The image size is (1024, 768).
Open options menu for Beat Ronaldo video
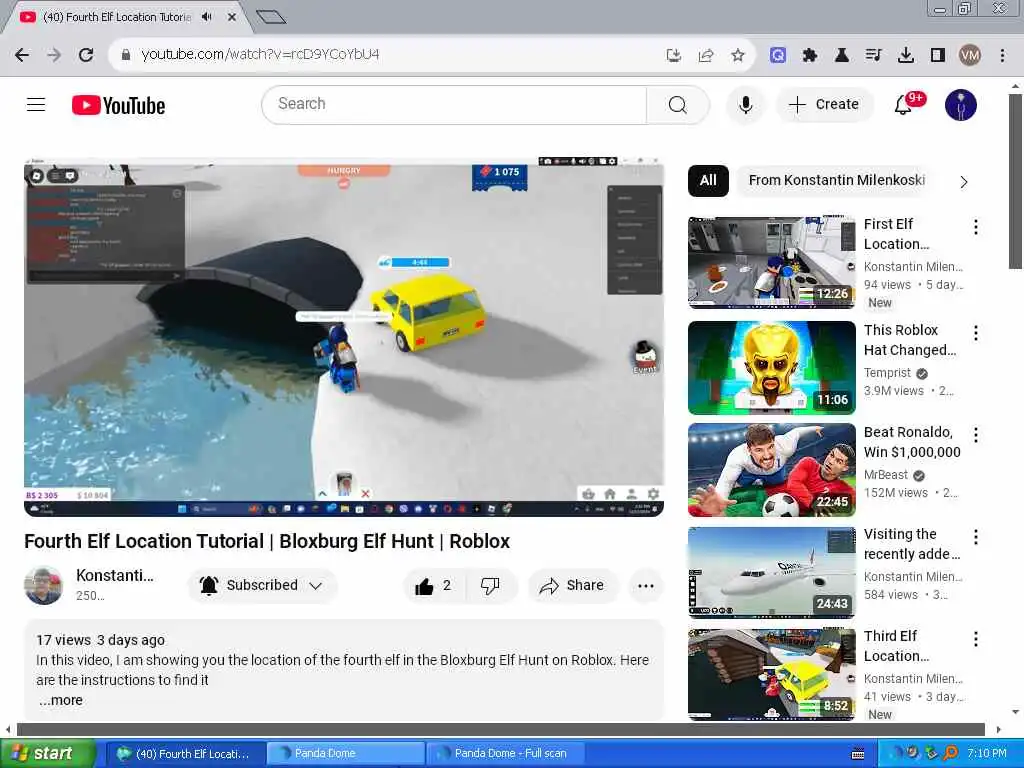[x=976, y=435]
